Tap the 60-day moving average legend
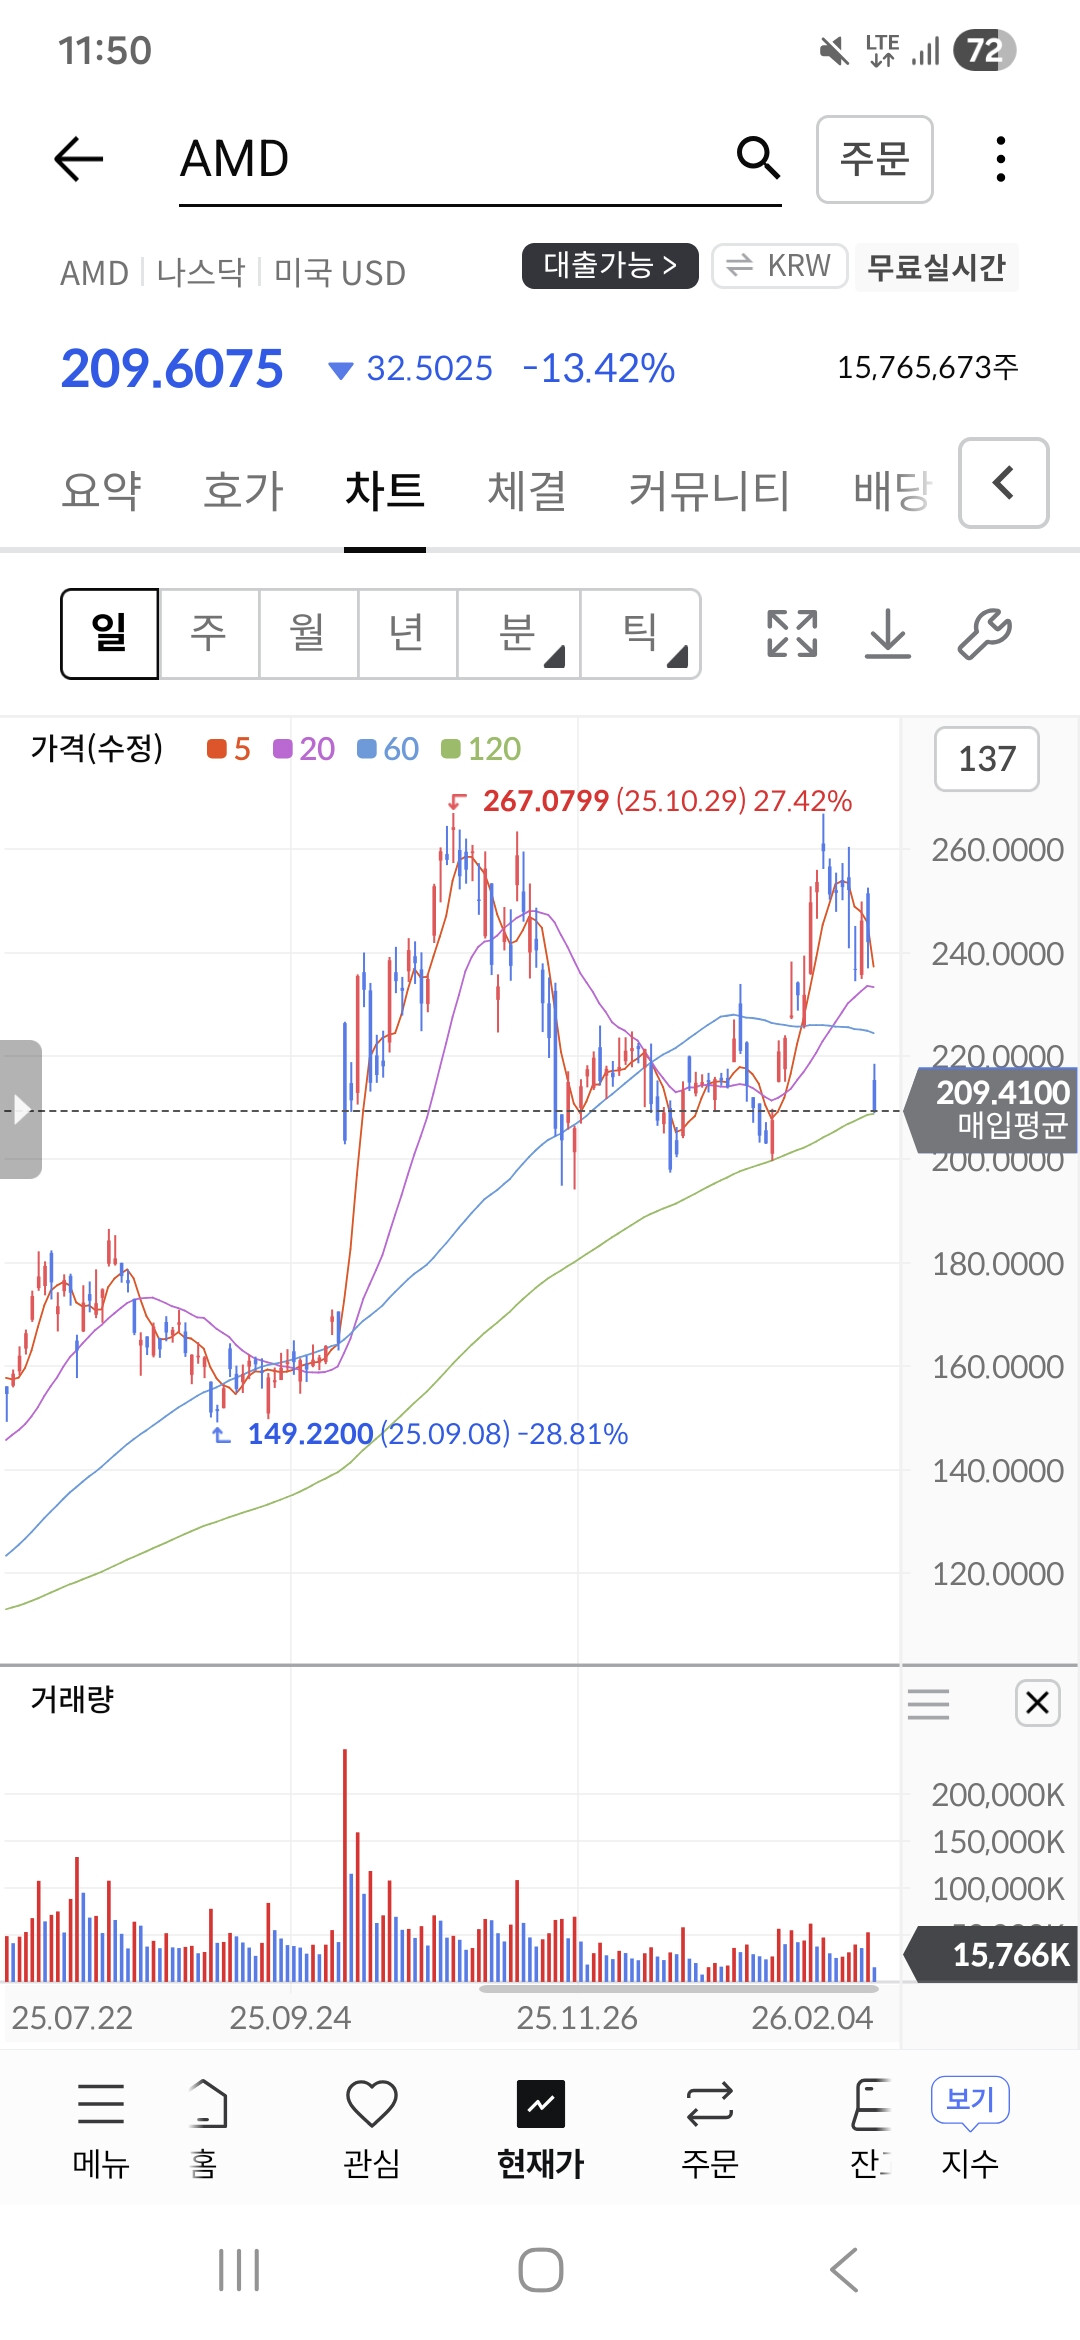The width and height of the screenshot is (1080, 2340). [388, 749]
